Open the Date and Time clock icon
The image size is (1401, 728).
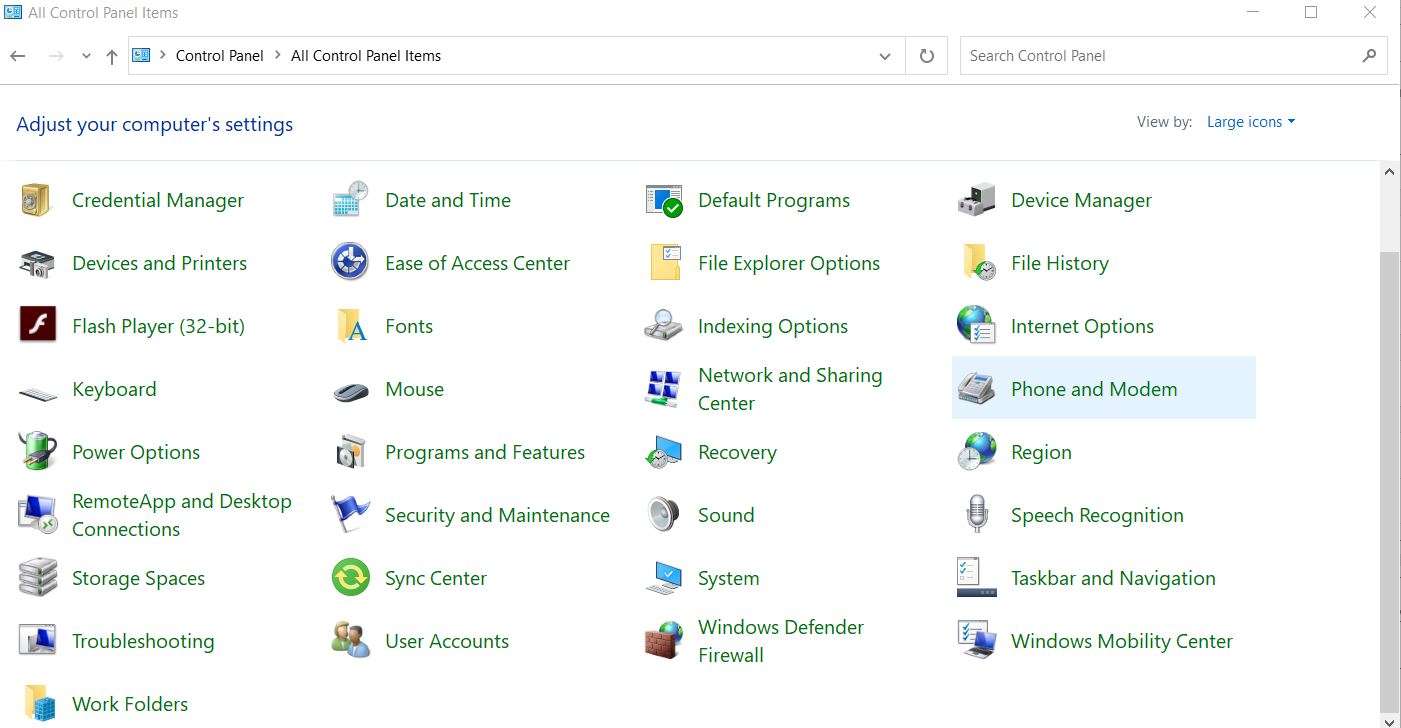tap(350, 200)
